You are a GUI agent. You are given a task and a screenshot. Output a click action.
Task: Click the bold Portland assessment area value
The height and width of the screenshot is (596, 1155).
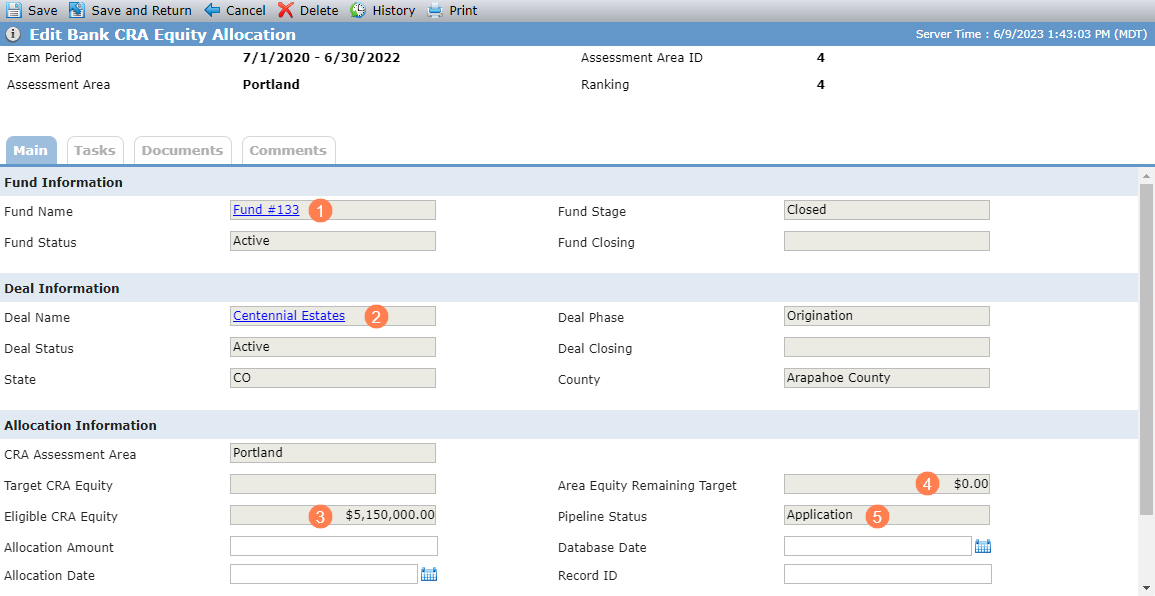tap(271, 85)
